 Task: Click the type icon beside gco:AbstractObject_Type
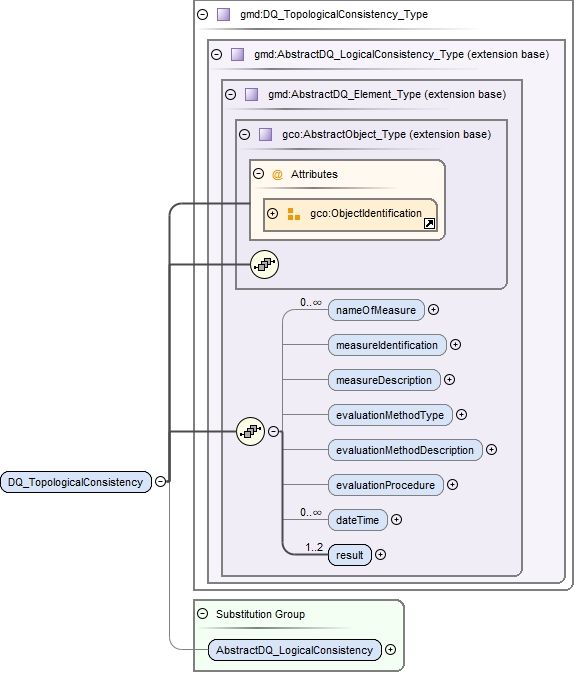click(265, 134)
